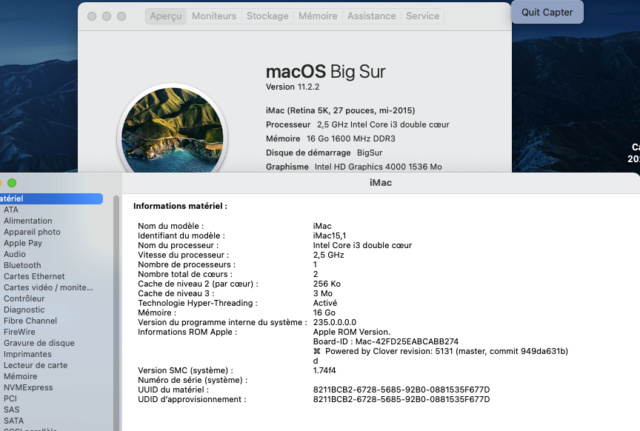This screenshot has height=431, width=640.
Task: Click the 3 Mo level 3 cache value
Action: pos(322,293)
